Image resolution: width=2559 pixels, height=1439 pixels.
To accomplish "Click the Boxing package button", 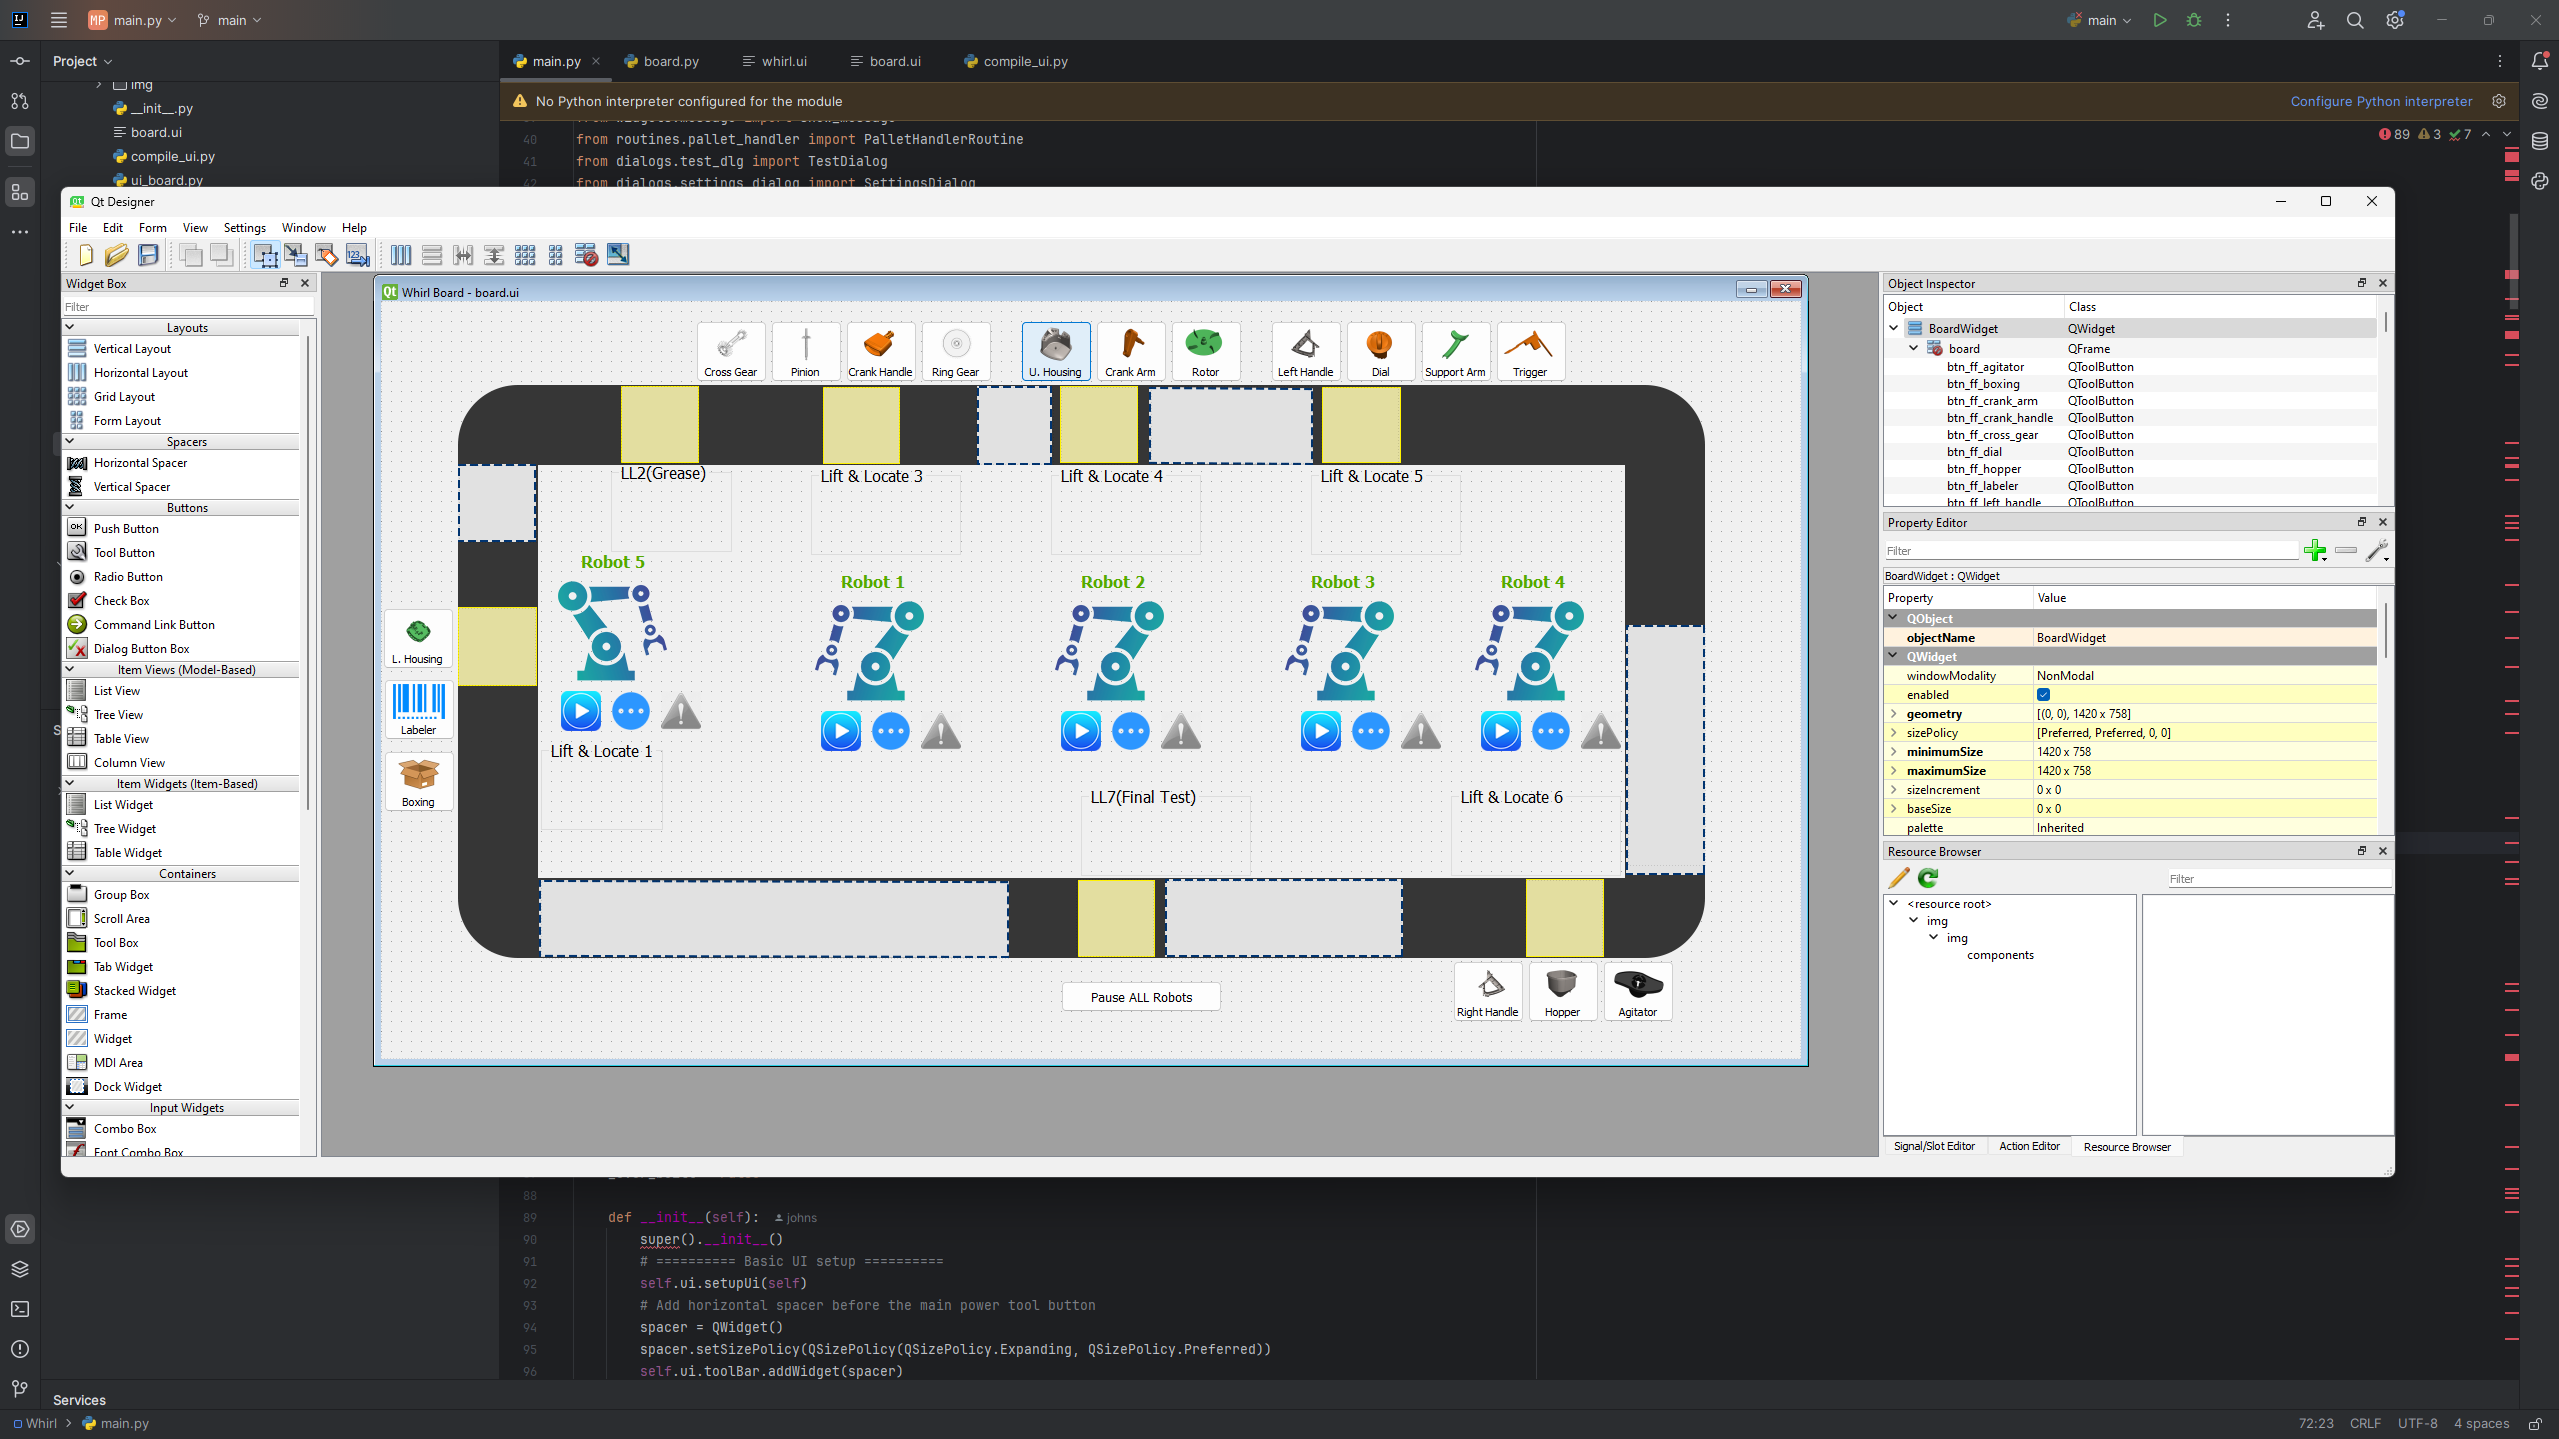I will (x=419, y=782).
